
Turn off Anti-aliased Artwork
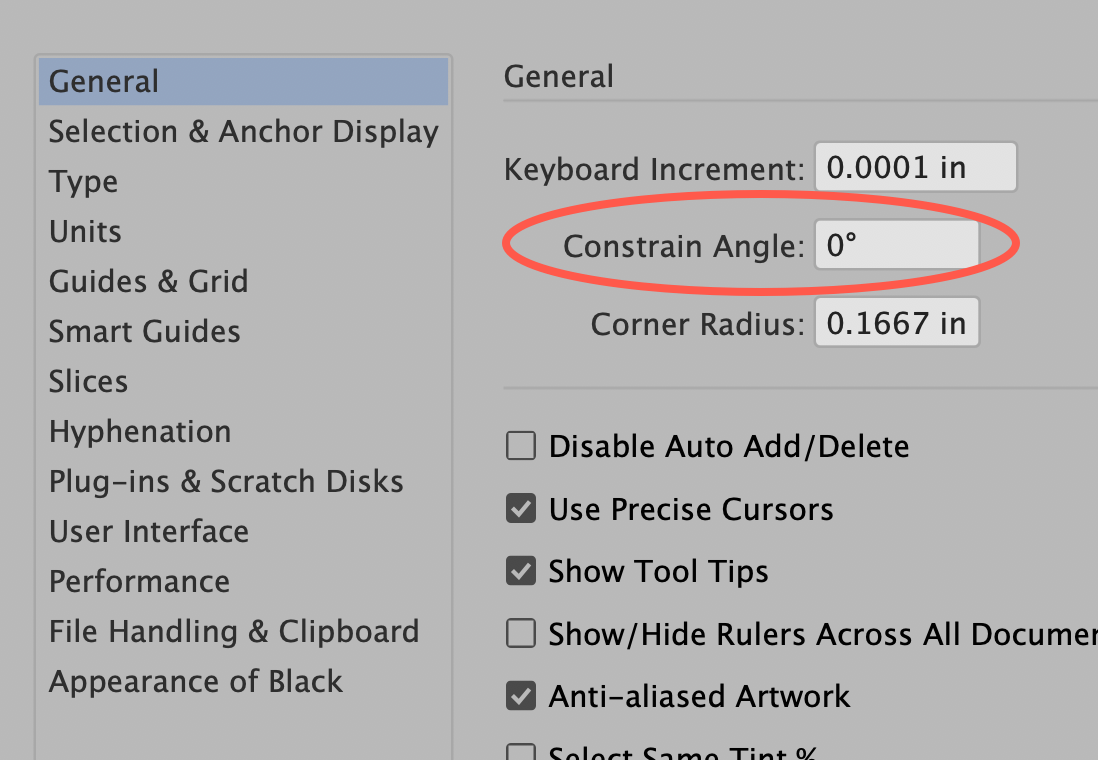pyautogui.click(x=521, y=696)
